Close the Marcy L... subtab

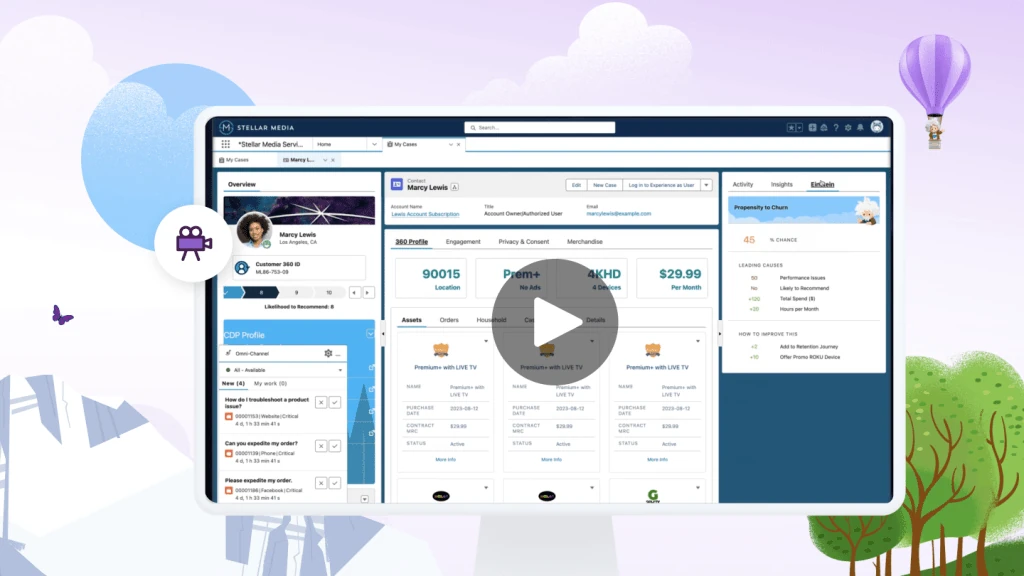(333, 160)
